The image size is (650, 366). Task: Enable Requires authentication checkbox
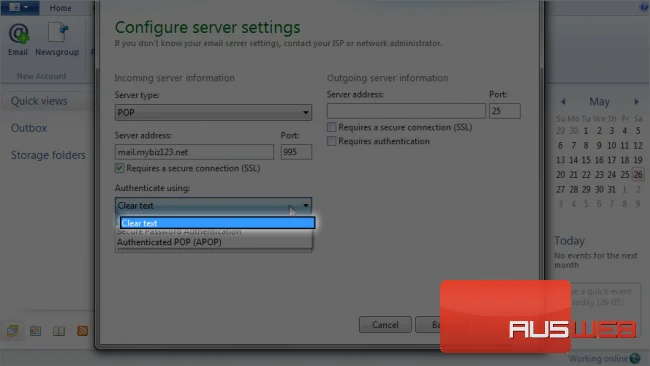pyautogui.click(x=331, y=141)
